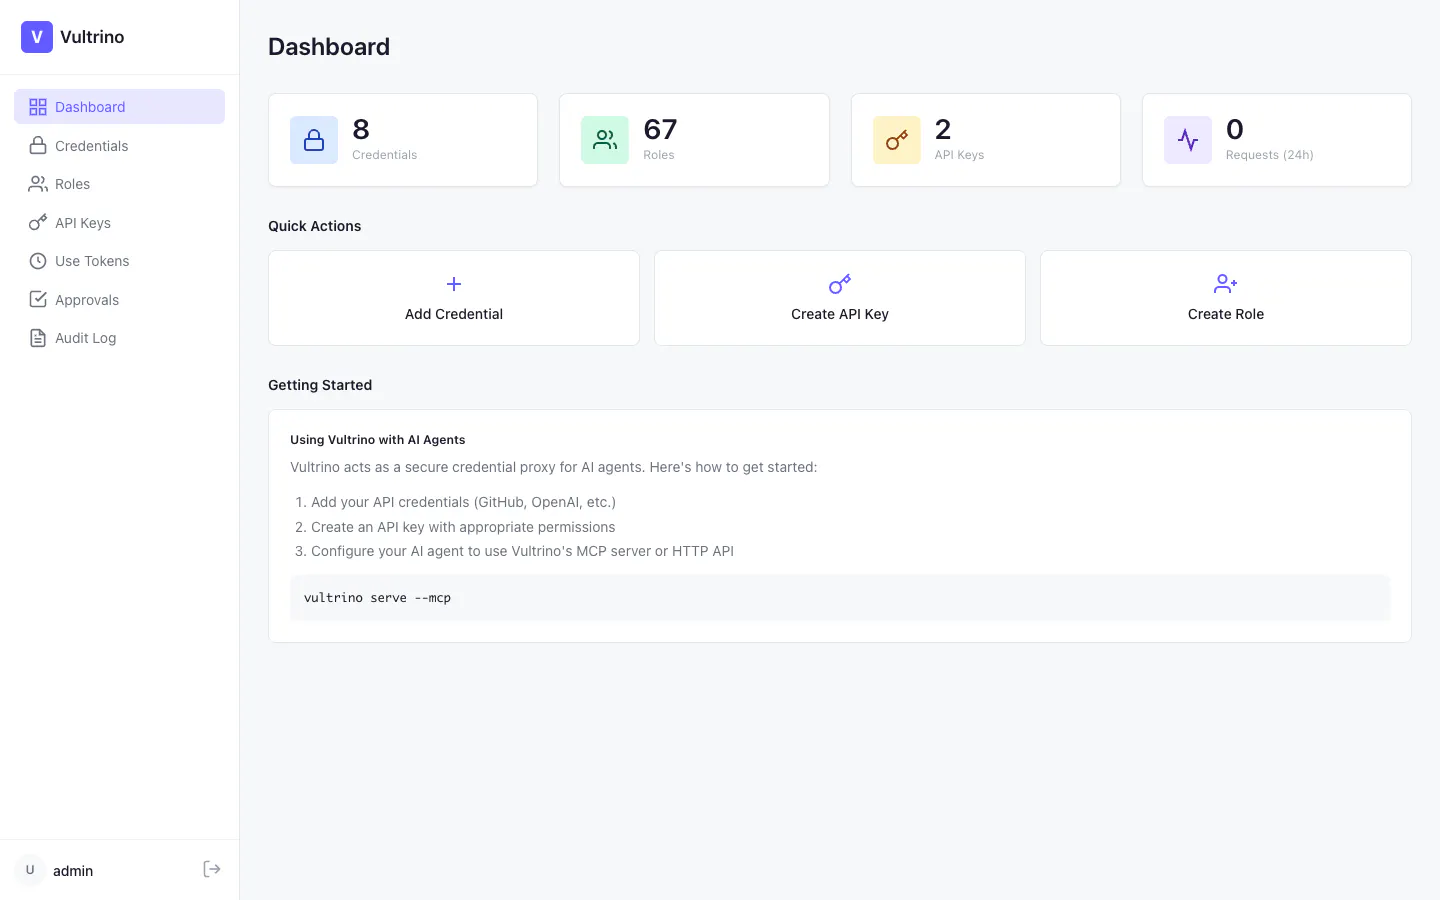This screenshot has height=900, width=1440.
Task: Click the API keys count 2
Action: 943,129
